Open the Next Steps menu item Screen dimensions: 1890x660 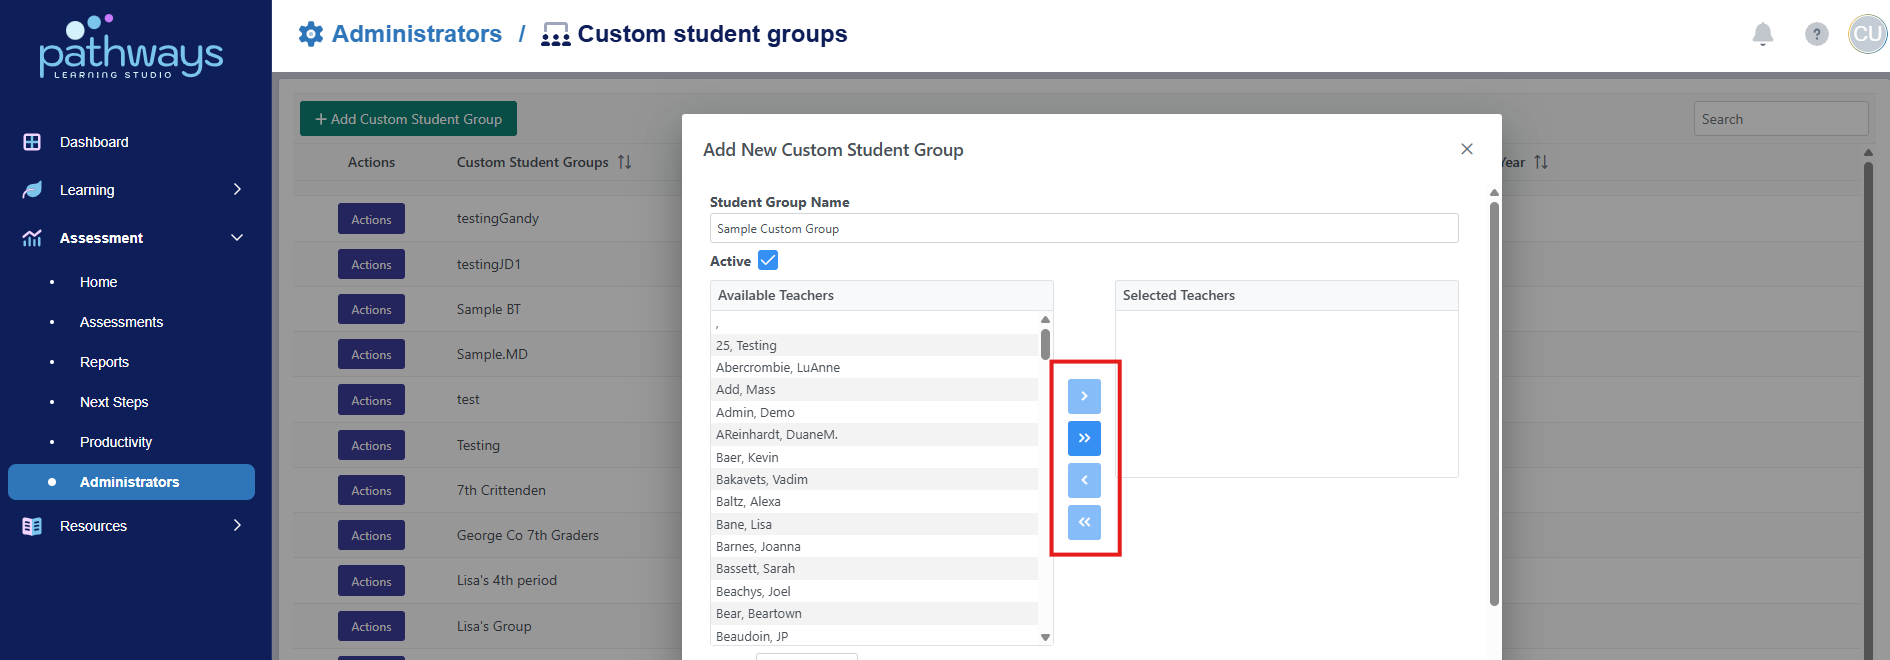point(114,402)
